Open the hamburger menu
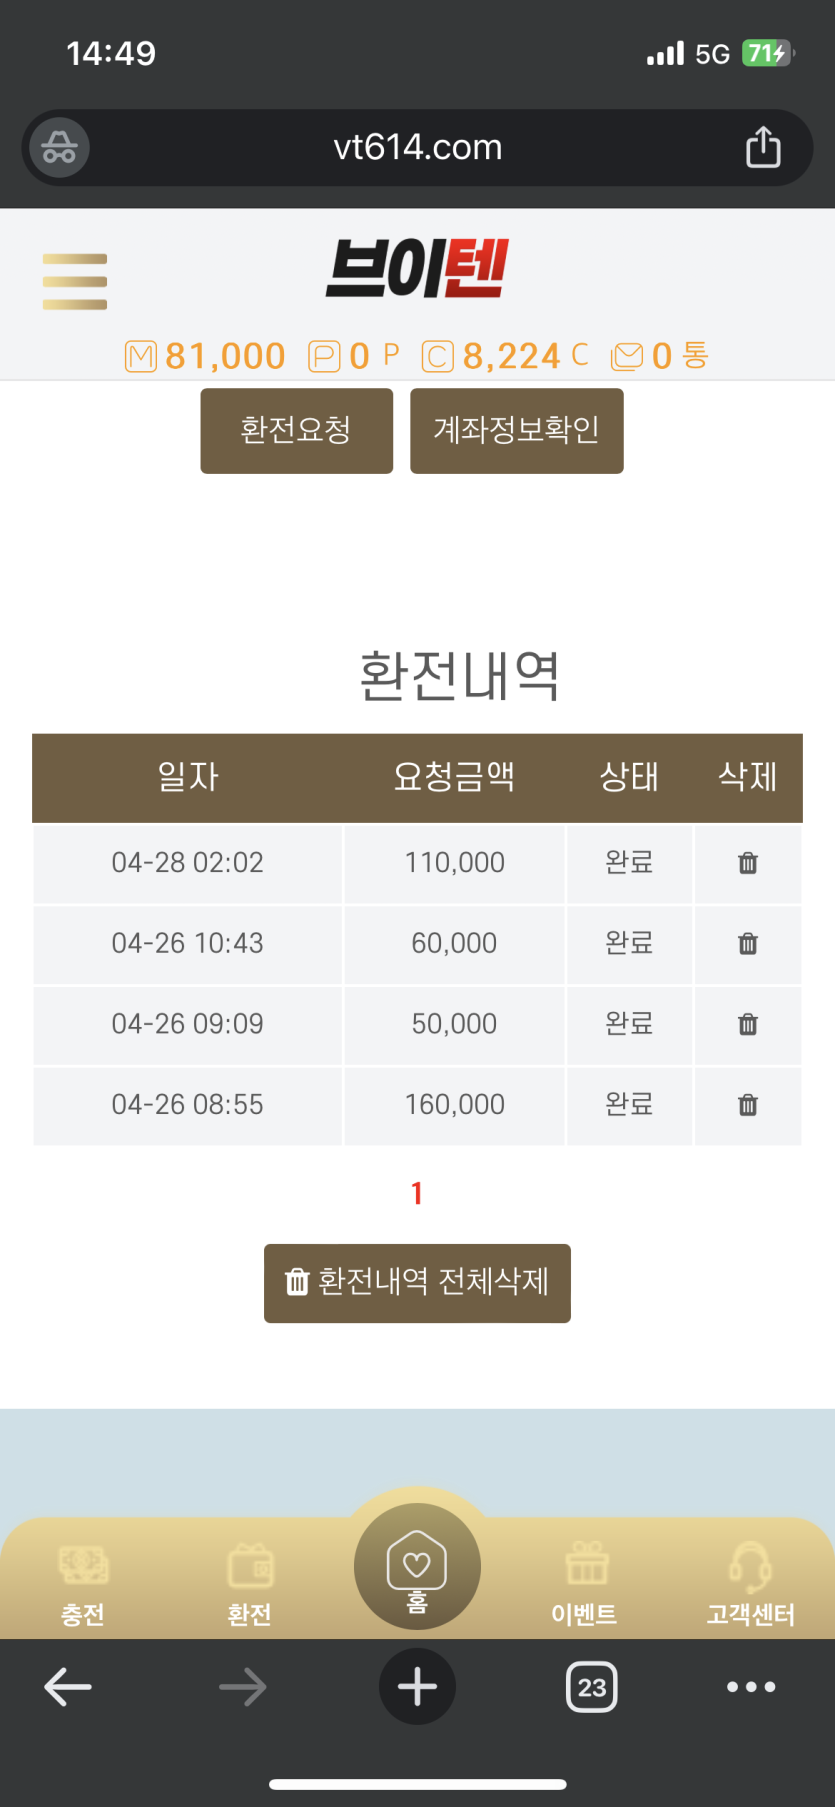The image size is (835, 1807). (x=75, y=281)
